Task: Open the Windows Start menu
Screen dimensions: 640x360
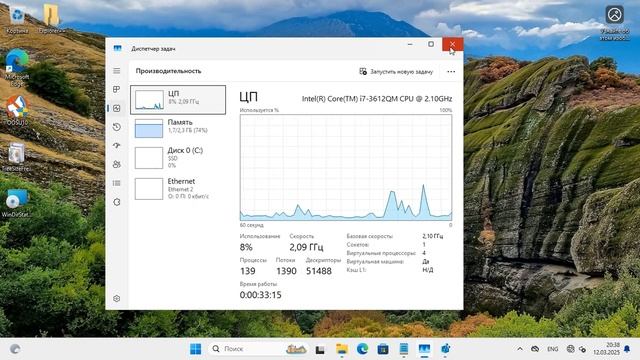Action: (196, 349)
